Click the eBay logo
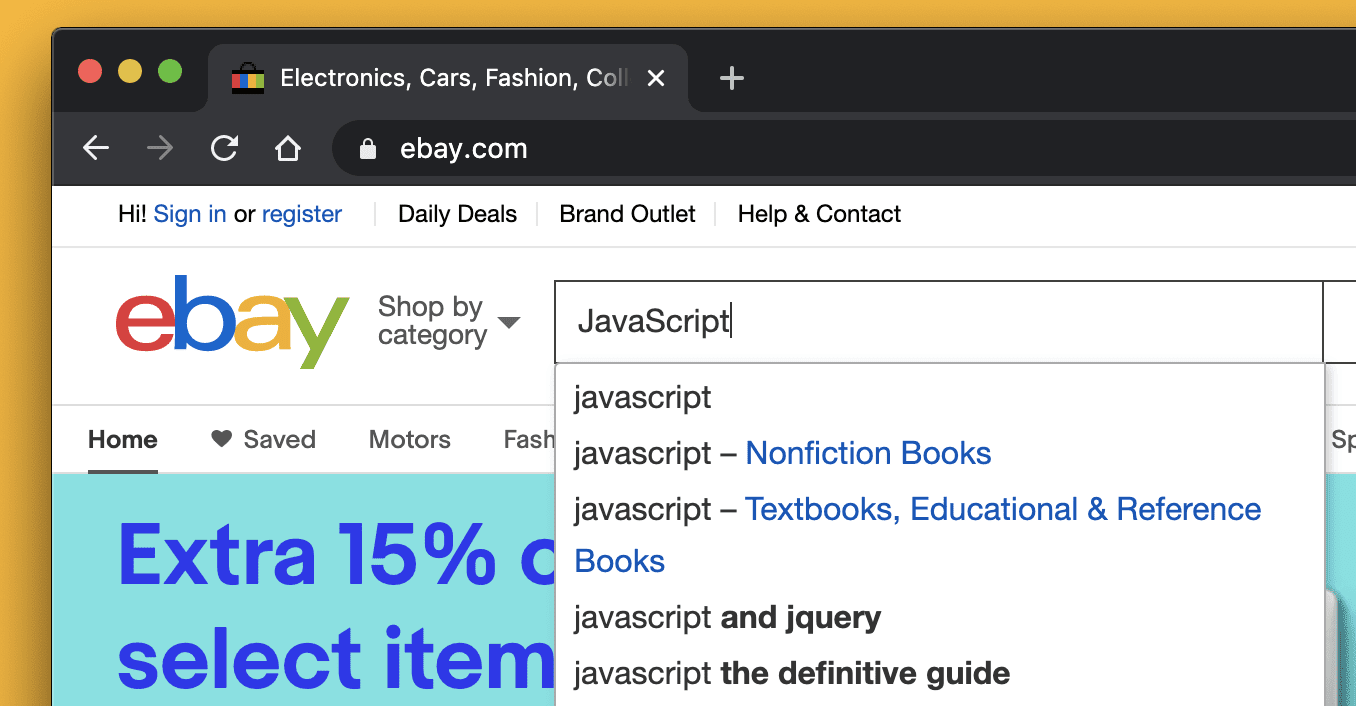The height and width of the screenshot is (706, 1356). pyautogui.click(x=231, y=321)
